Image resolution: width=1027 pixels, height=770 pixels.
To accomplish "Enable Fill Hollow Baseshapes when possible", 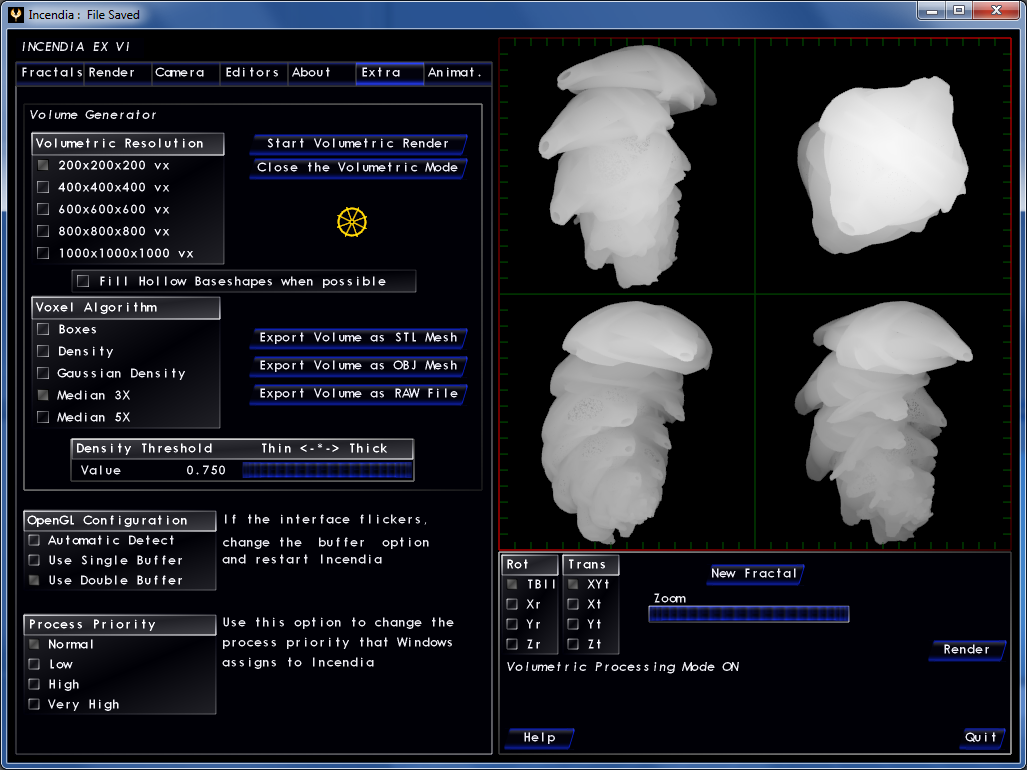I will coord(83,281).
